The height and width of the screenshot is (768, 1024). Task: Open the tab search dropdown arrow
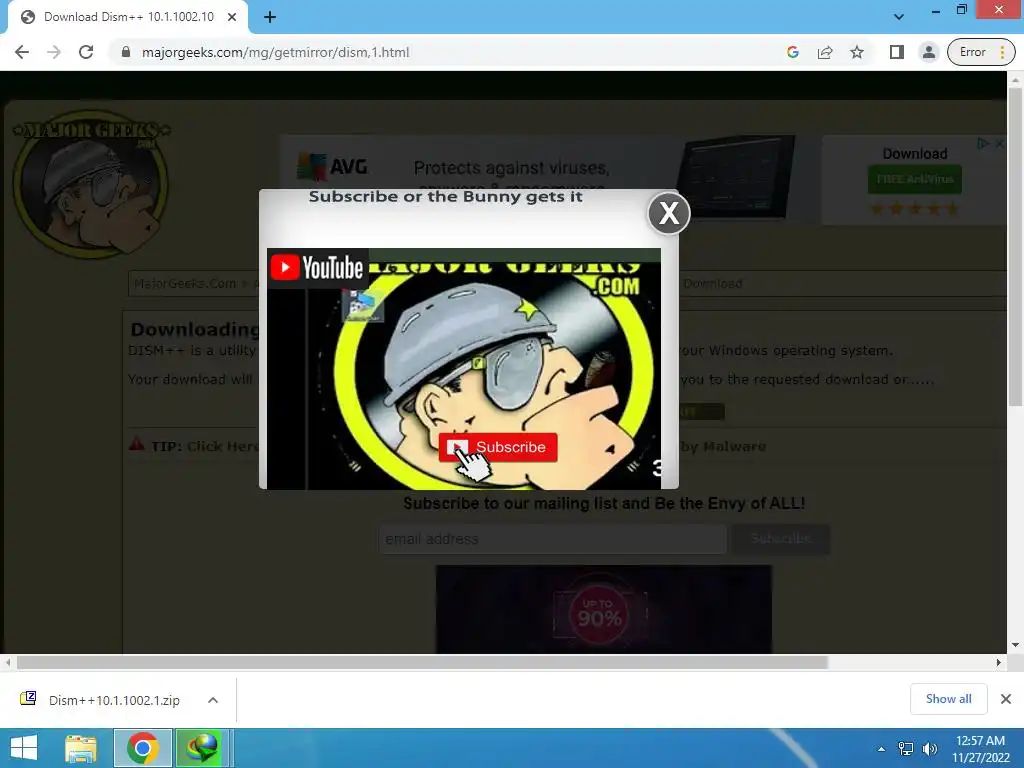click(x=899, y=16)
